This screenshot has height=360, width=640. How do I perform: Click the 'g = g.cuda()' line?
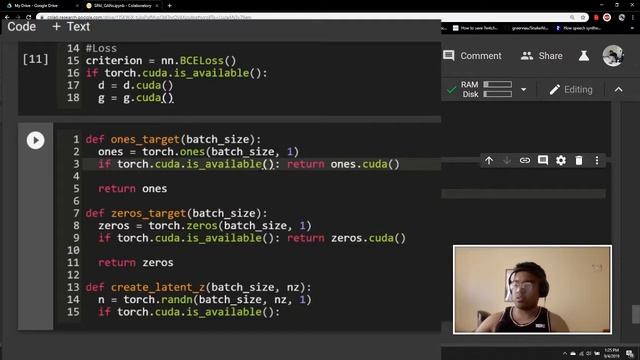(x=136, y=98)
